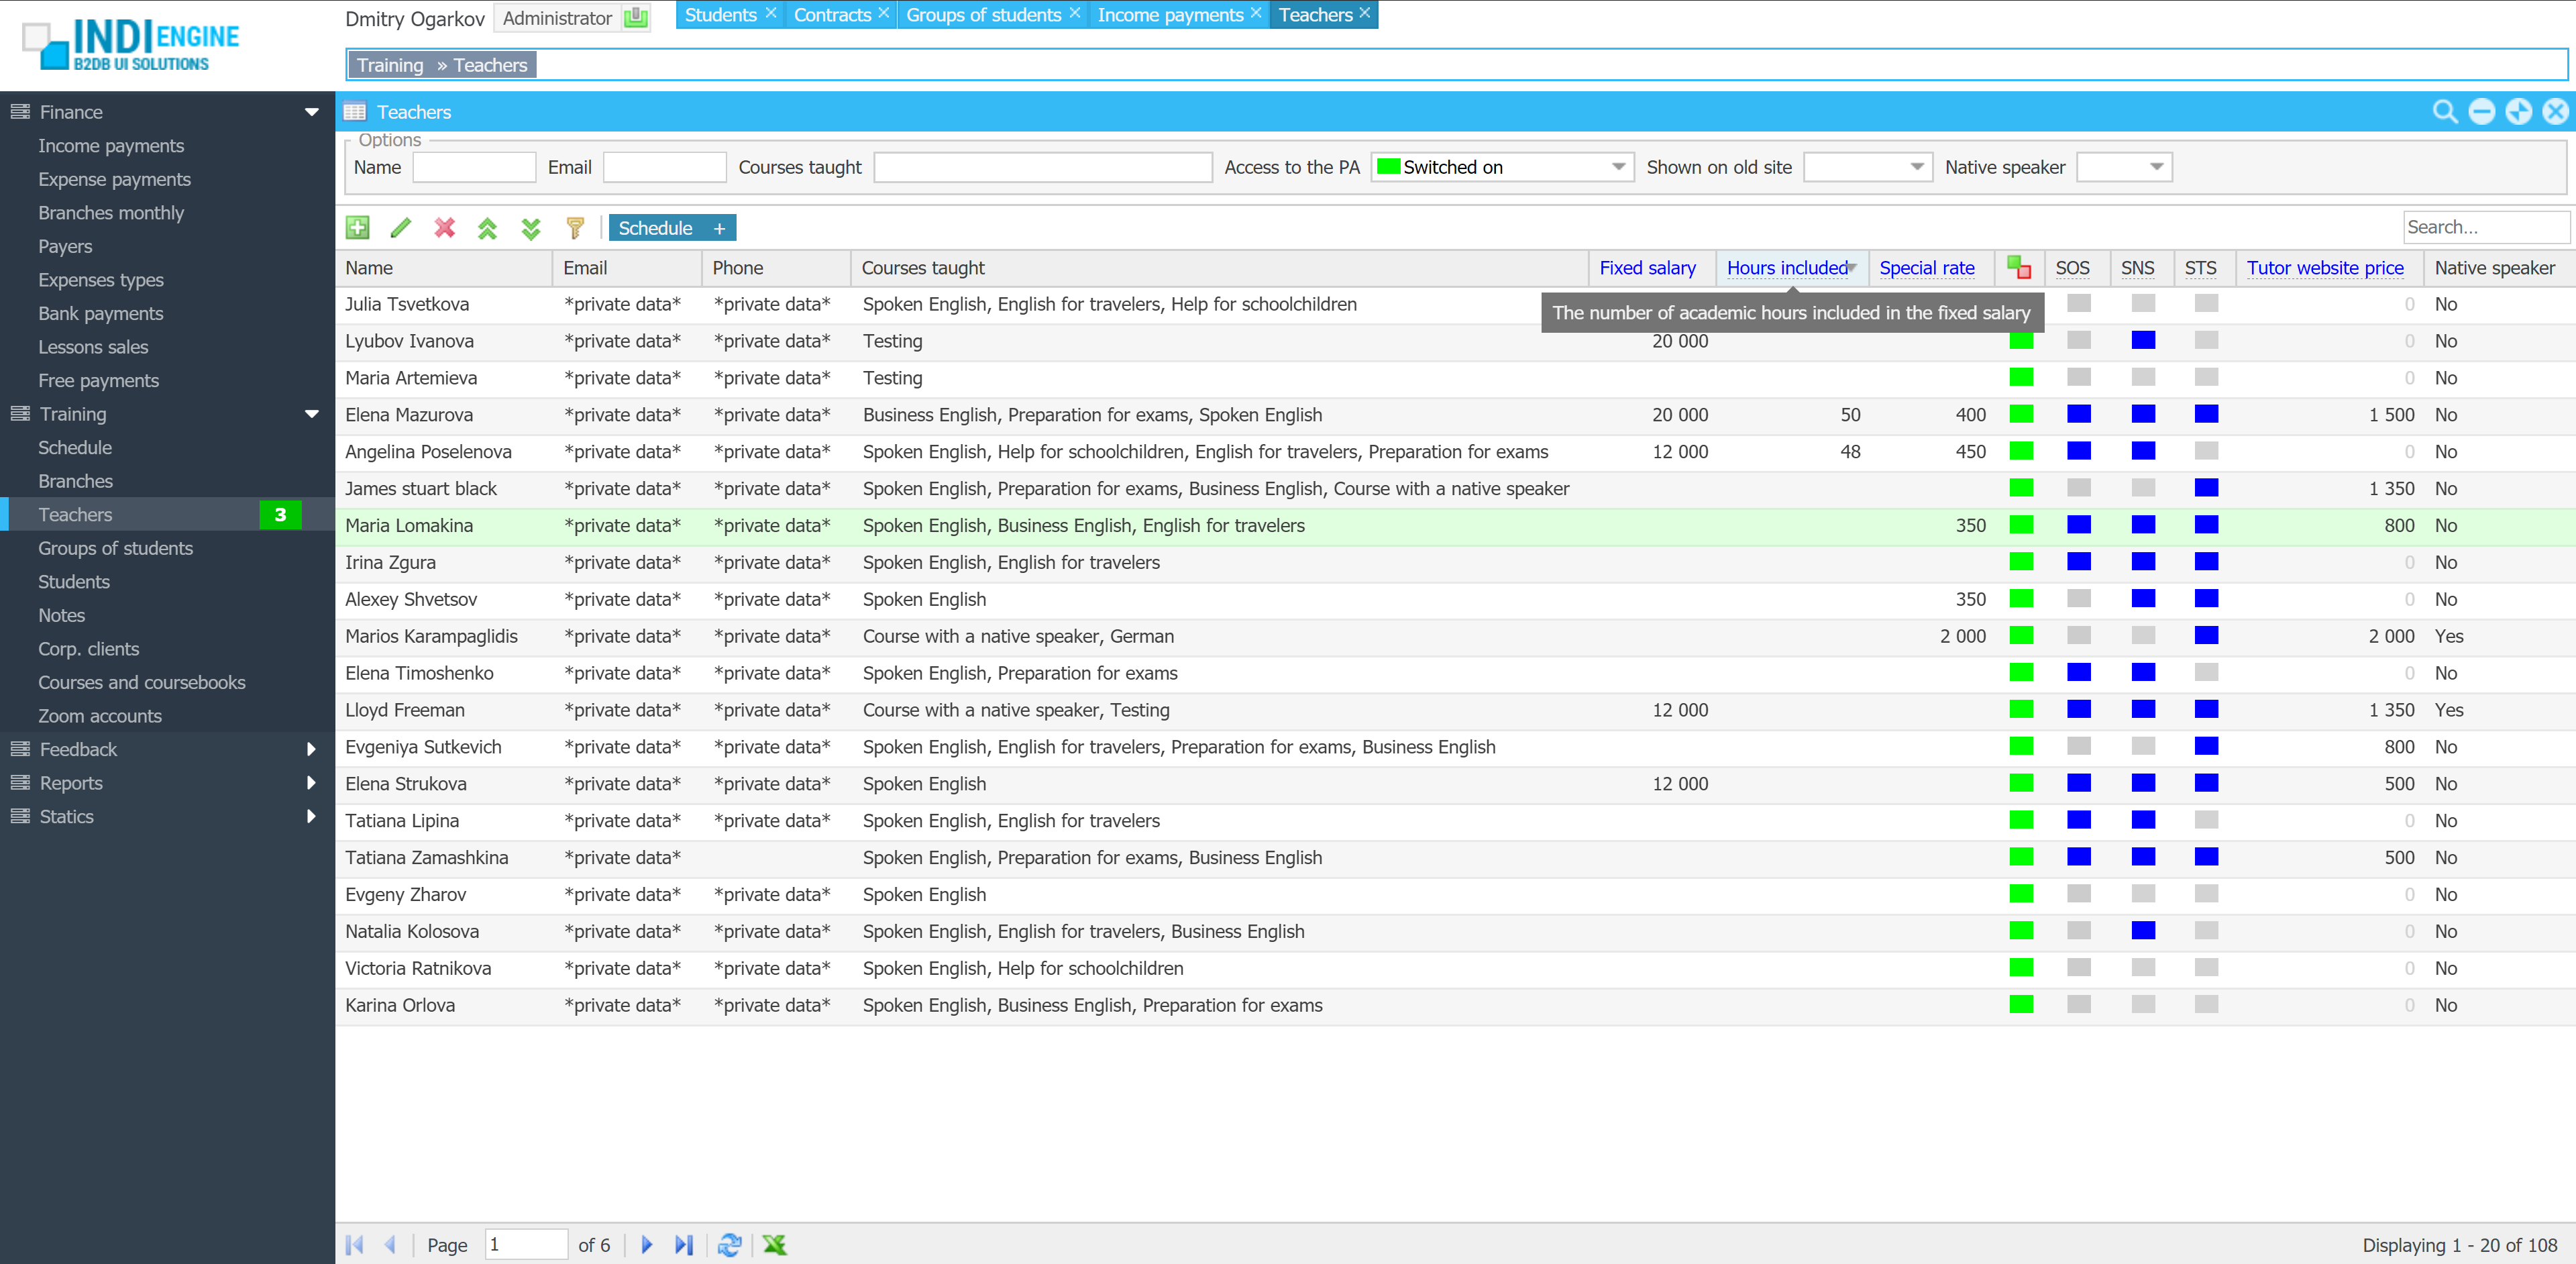Toggle SOS square for Julia Tsvetkova
The width and height of the screenshot is (2576, 1264).
tap(2078, 304)
